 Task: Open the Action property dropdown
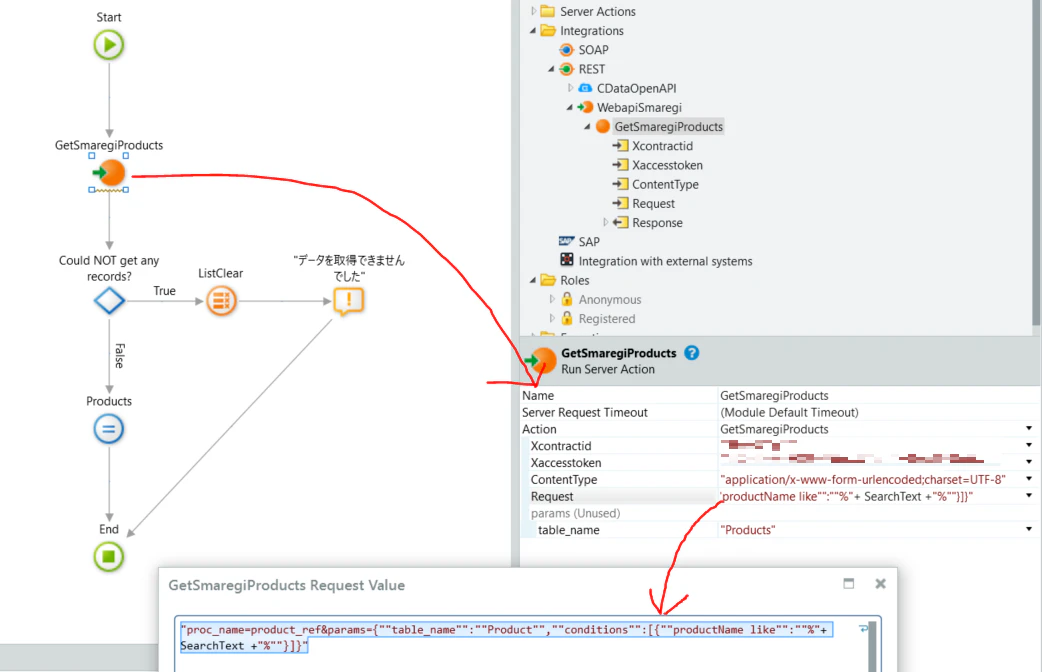click(1029, 429)
